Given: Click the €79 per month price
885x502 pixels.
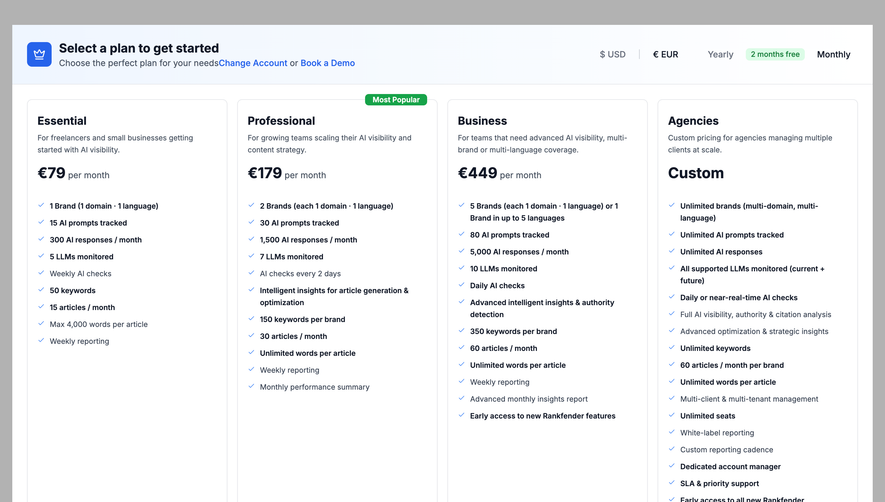Looking at the screenshot, I should (73, 173).
